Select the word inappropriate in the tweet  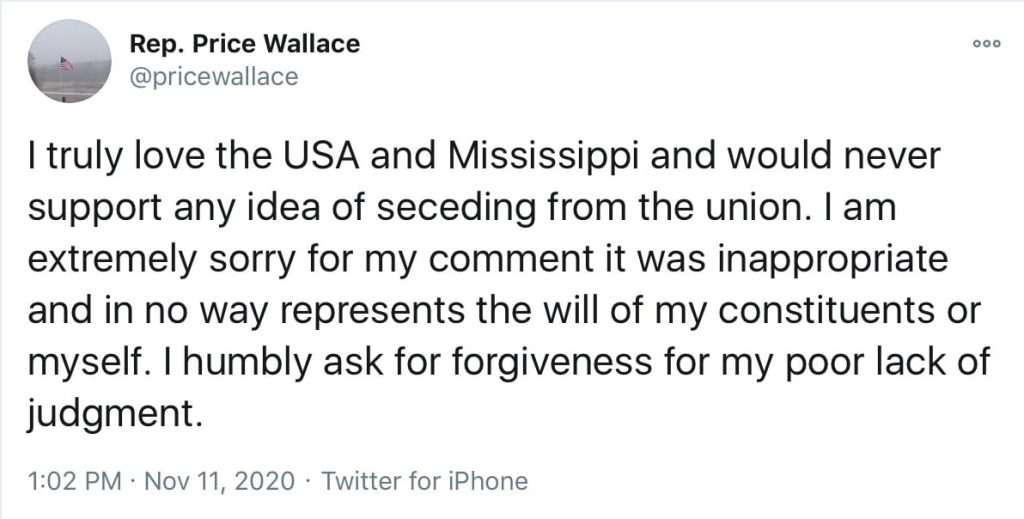pos(833,260)
